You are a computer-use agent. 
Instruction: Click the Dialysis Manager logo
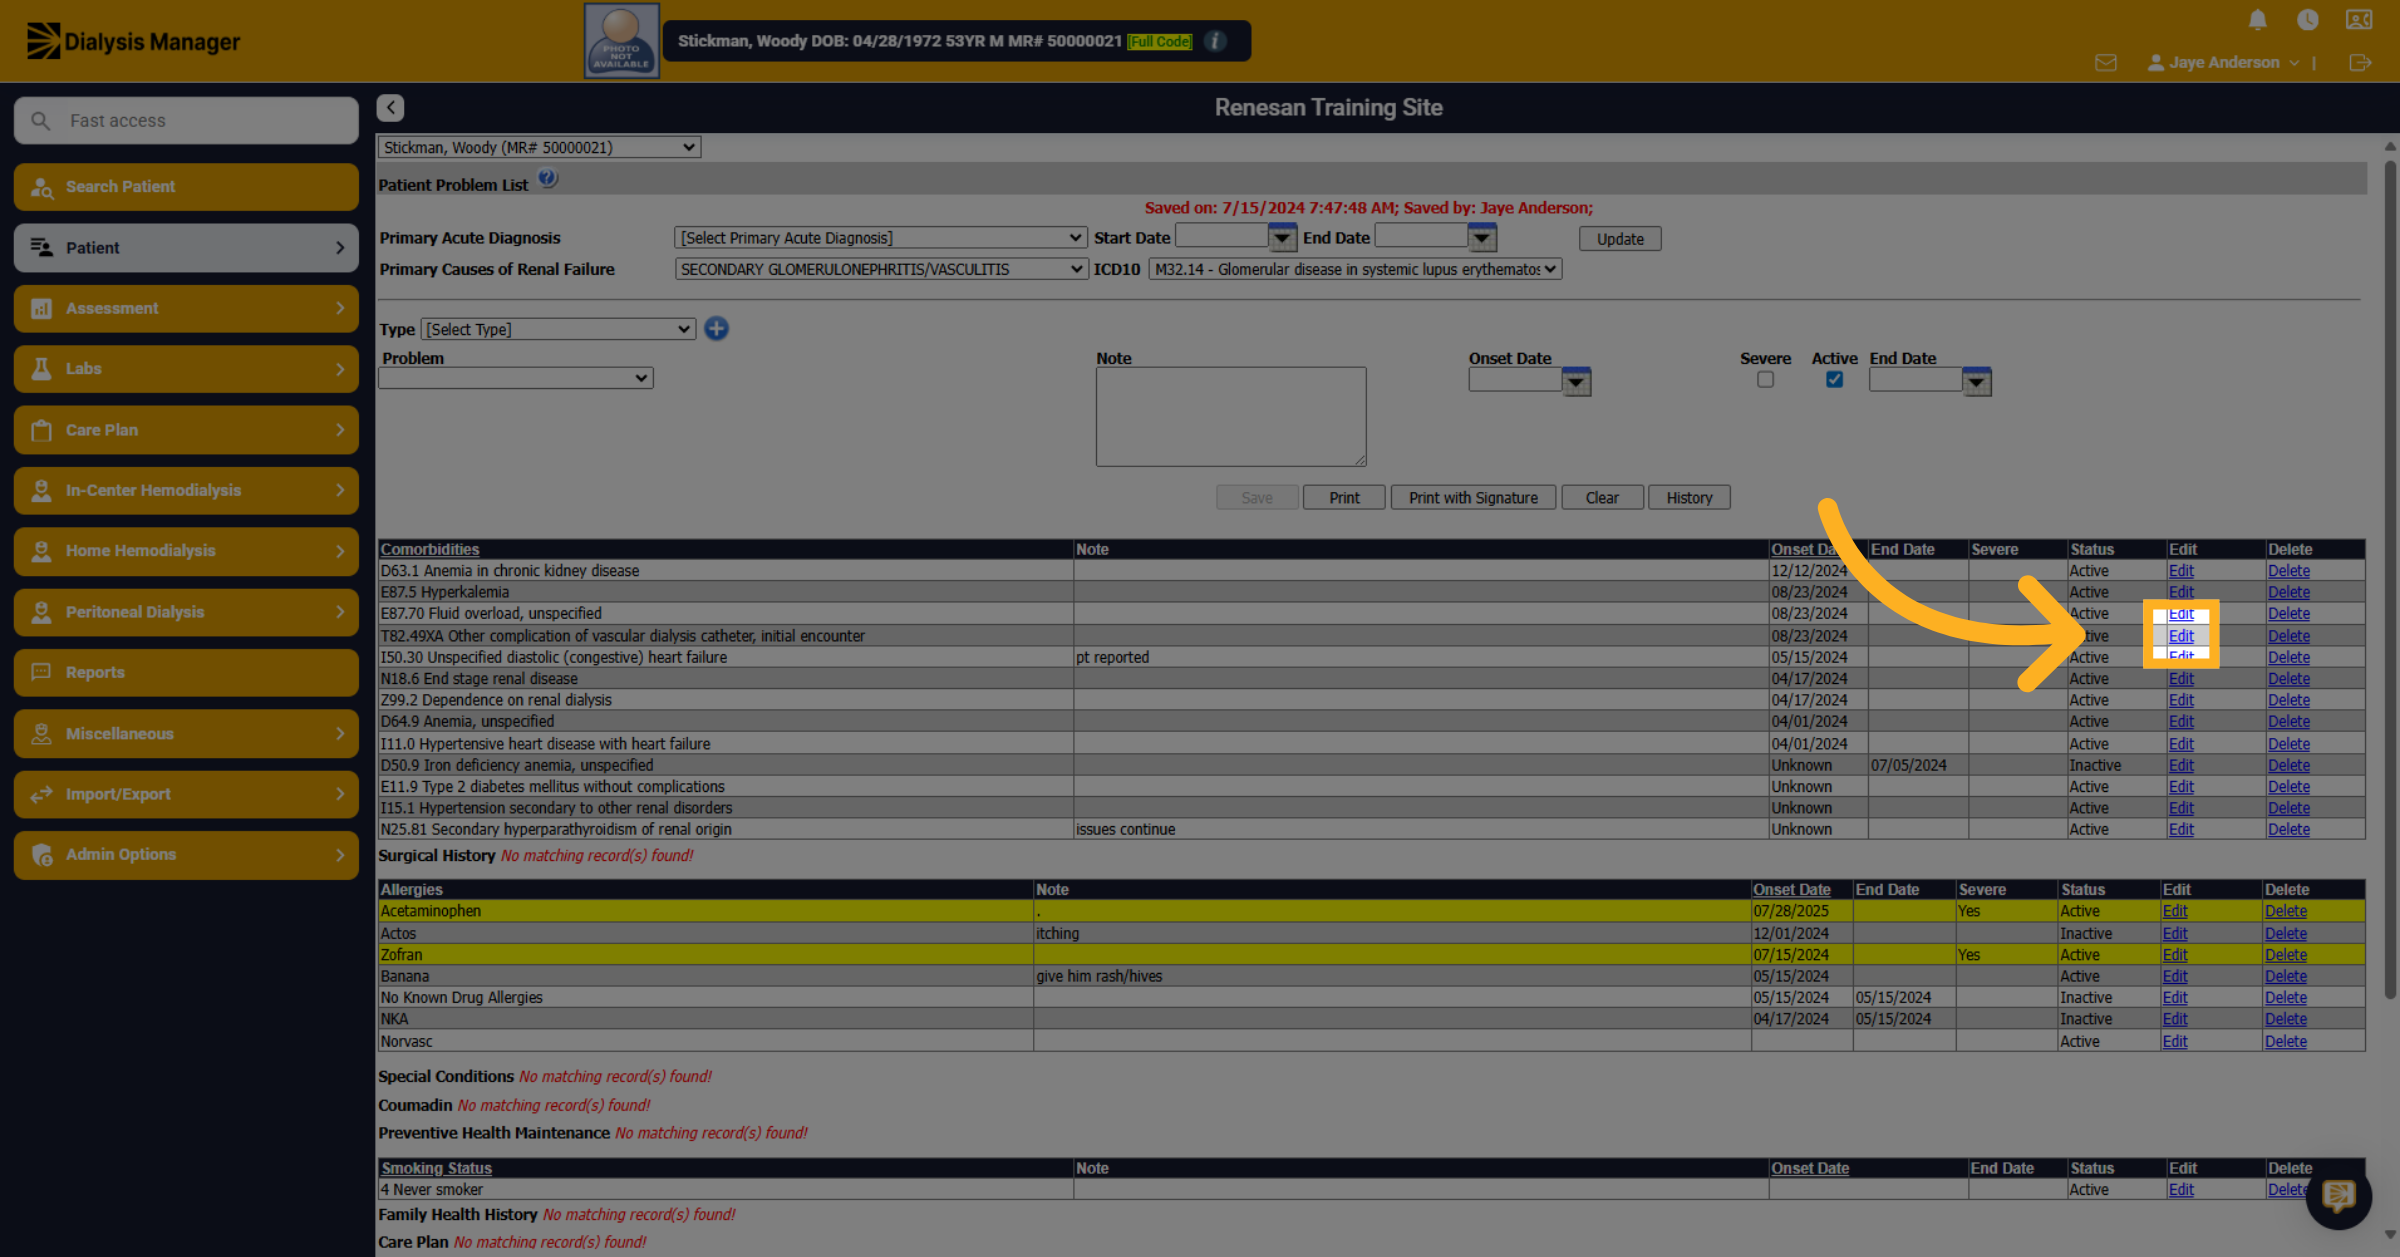(x=133, y=41)
